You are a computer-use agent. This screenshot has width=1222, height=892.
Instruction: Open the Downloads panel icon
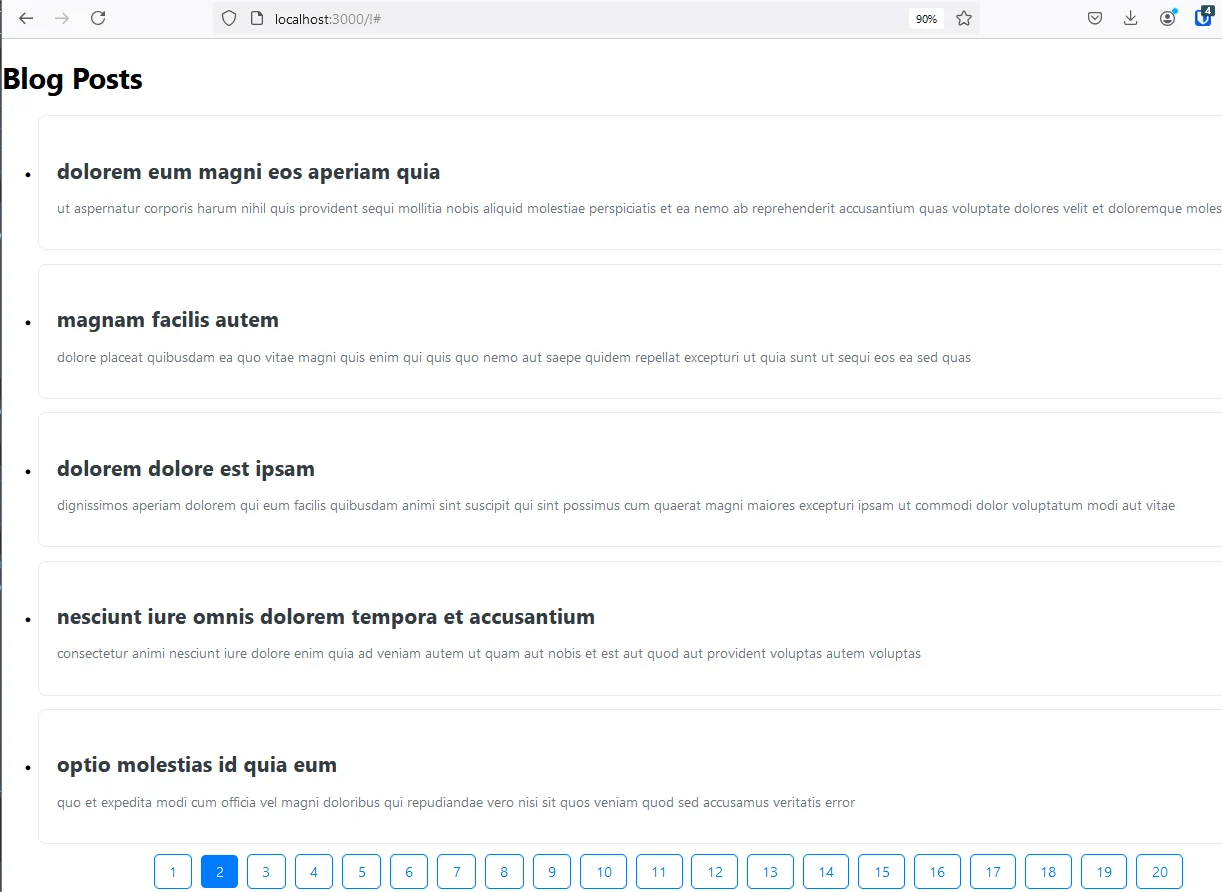(1130, 18)
